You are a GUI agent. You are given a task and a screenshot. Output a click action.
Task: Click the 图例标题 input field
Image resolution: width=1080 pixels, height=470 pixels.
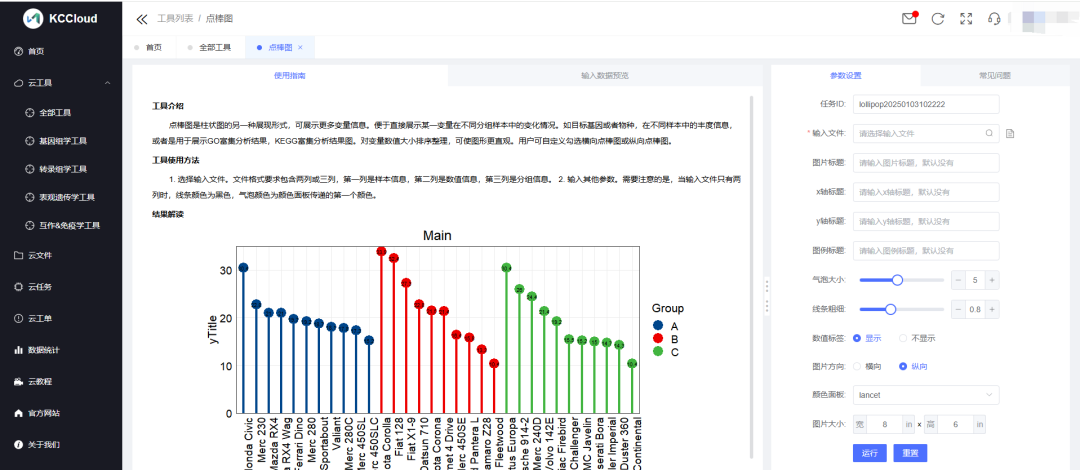(x=926, y=250)
